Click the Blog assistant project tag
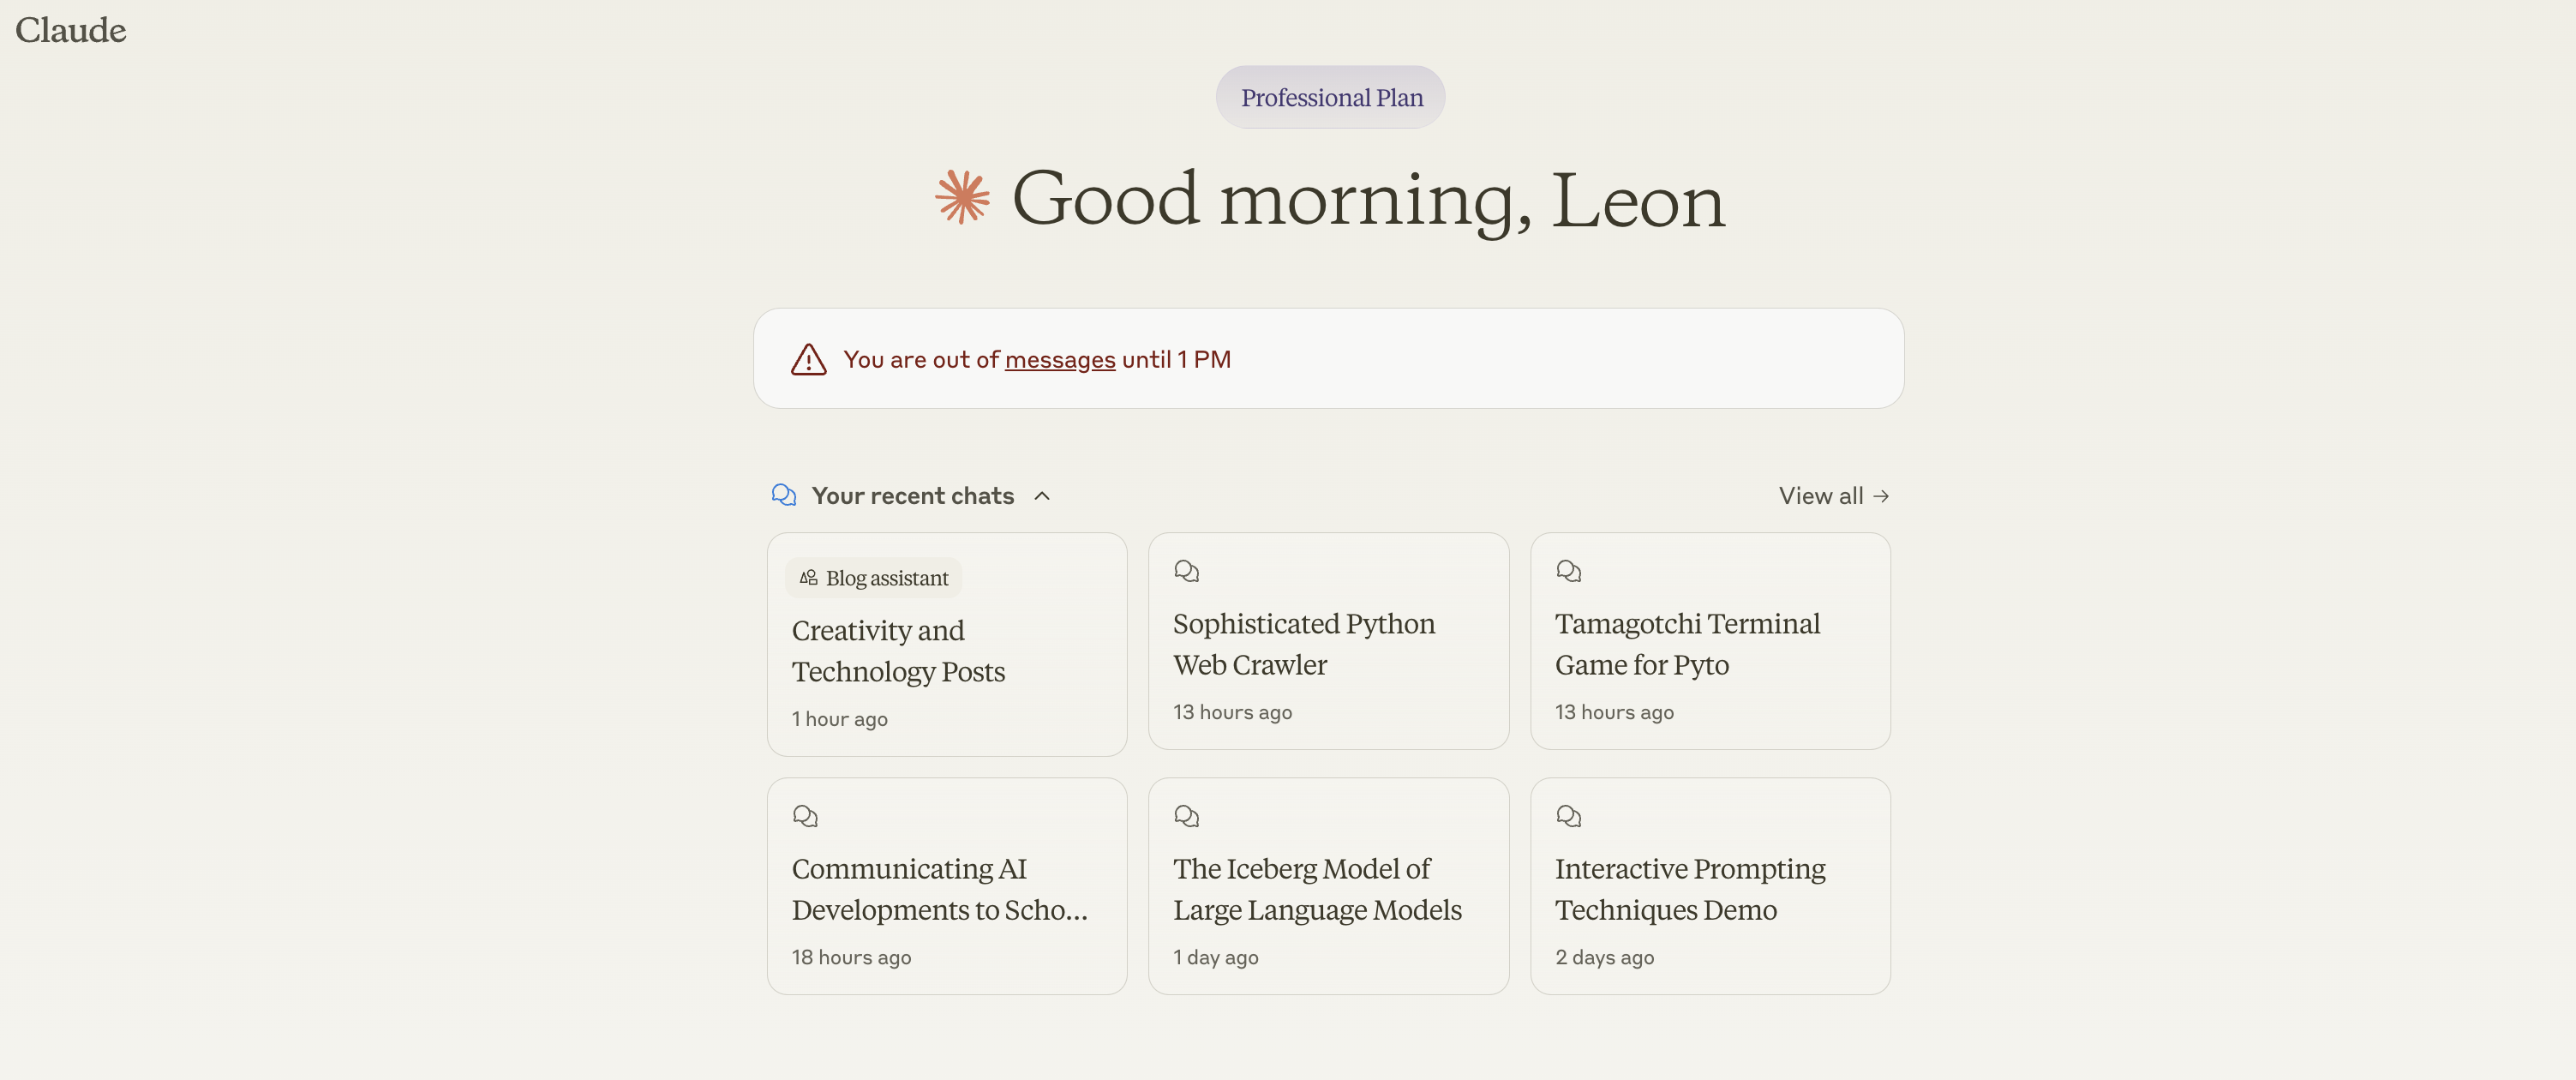 (x=874, y=578)
